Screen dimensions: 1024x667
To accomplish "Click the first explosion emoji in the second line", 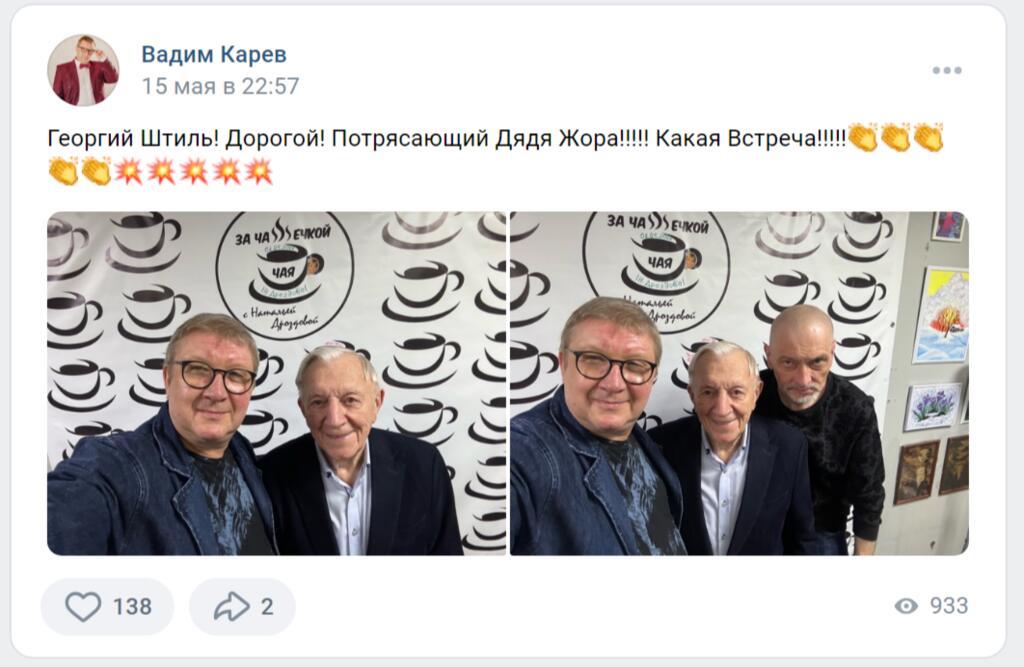I will click(129, 172).
